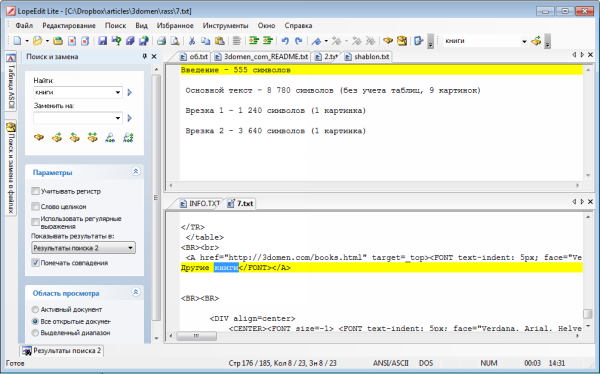Collapse the Параметры section chevron
This screenshot has width=600, height=374.
click(x=135, y=171)
